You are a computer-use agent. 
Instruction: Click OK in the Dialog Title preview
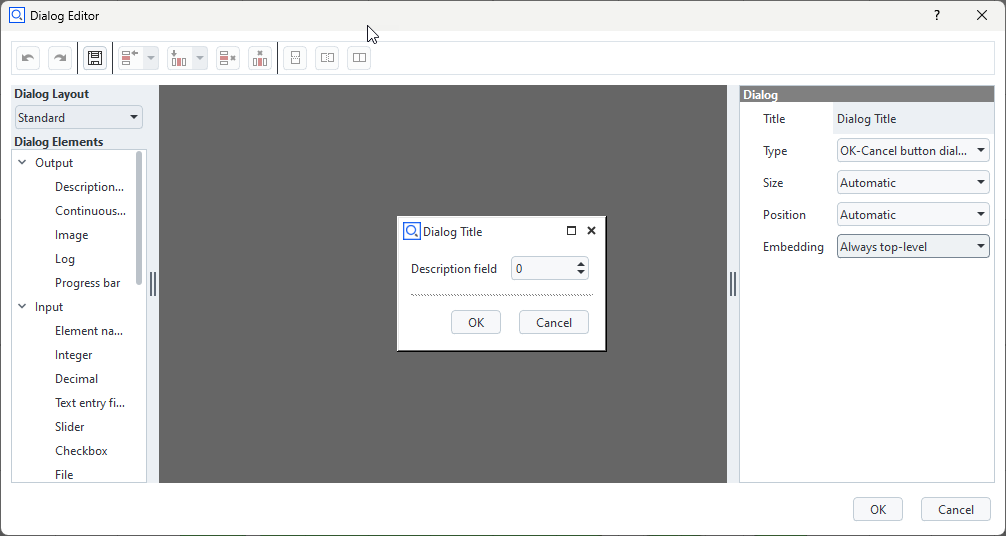476,322
